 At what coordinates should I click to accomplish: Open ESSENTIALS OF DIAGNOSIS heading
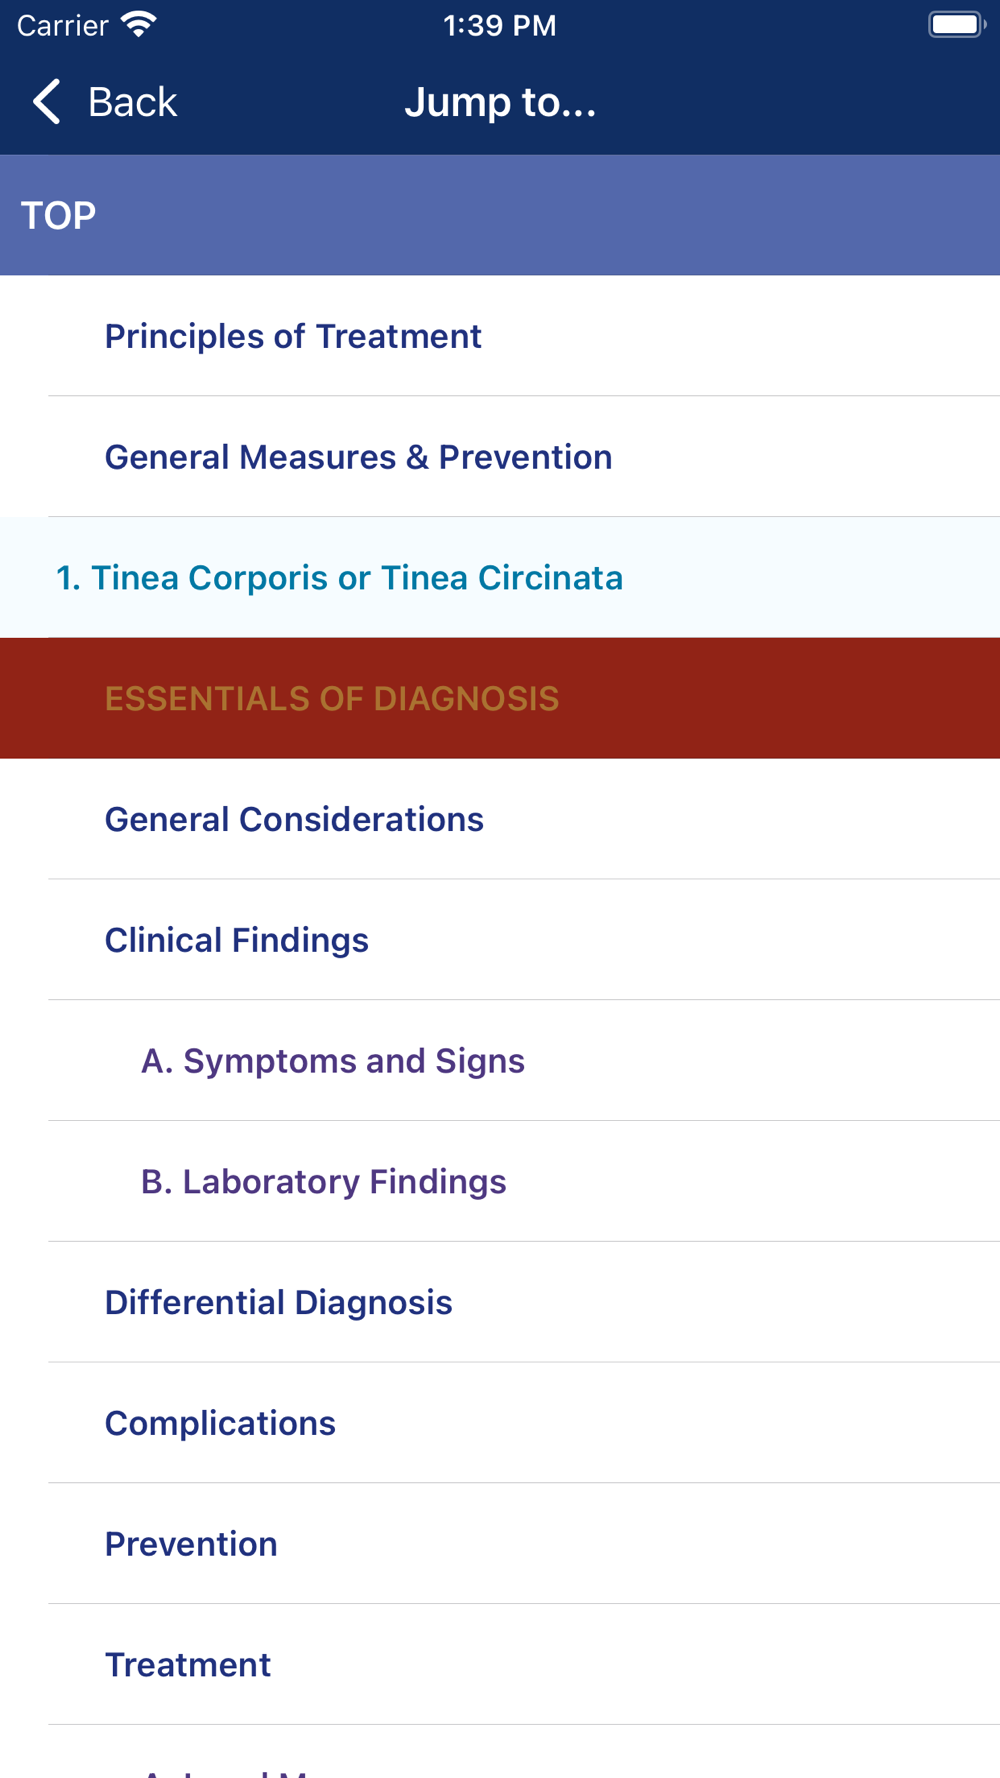coord(500,698)
